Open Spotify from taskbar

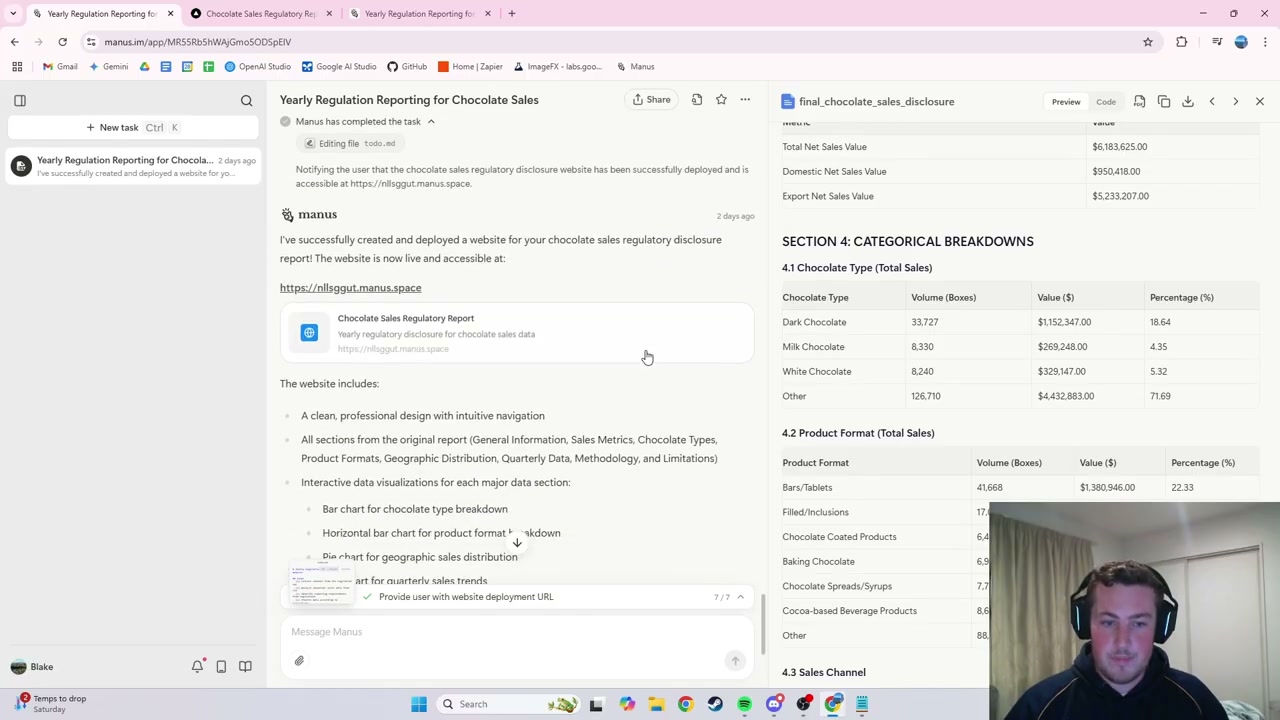tap(744, 704)
